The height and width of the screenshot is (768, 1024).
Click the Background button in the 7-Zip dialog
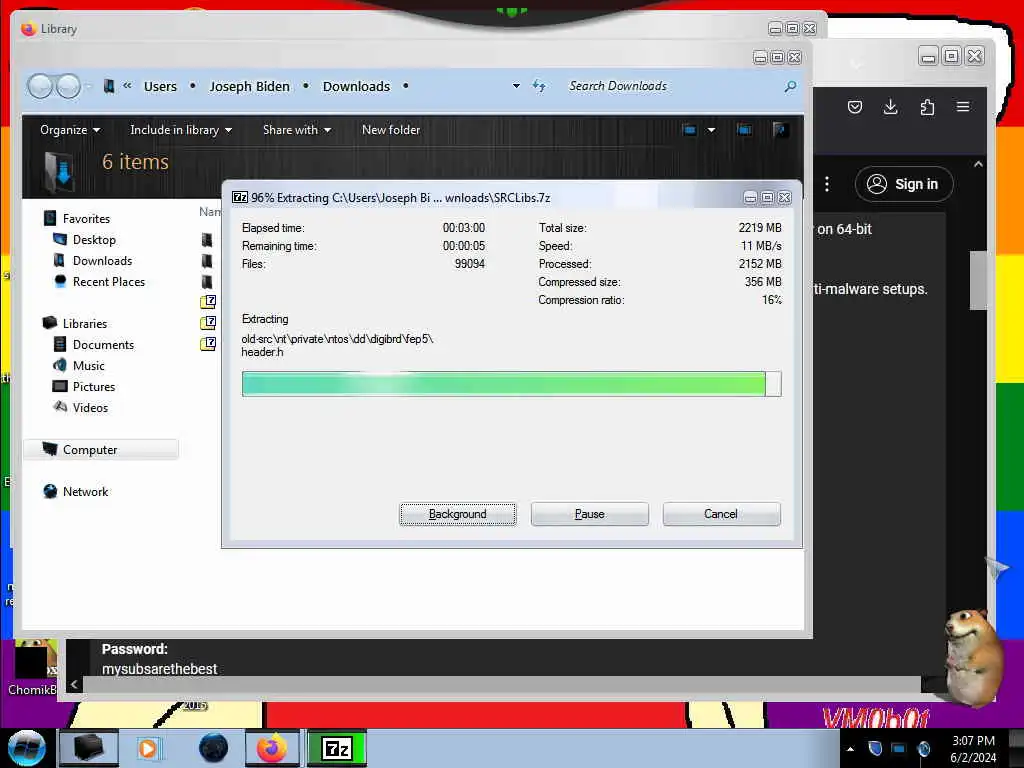coord(457,514)
